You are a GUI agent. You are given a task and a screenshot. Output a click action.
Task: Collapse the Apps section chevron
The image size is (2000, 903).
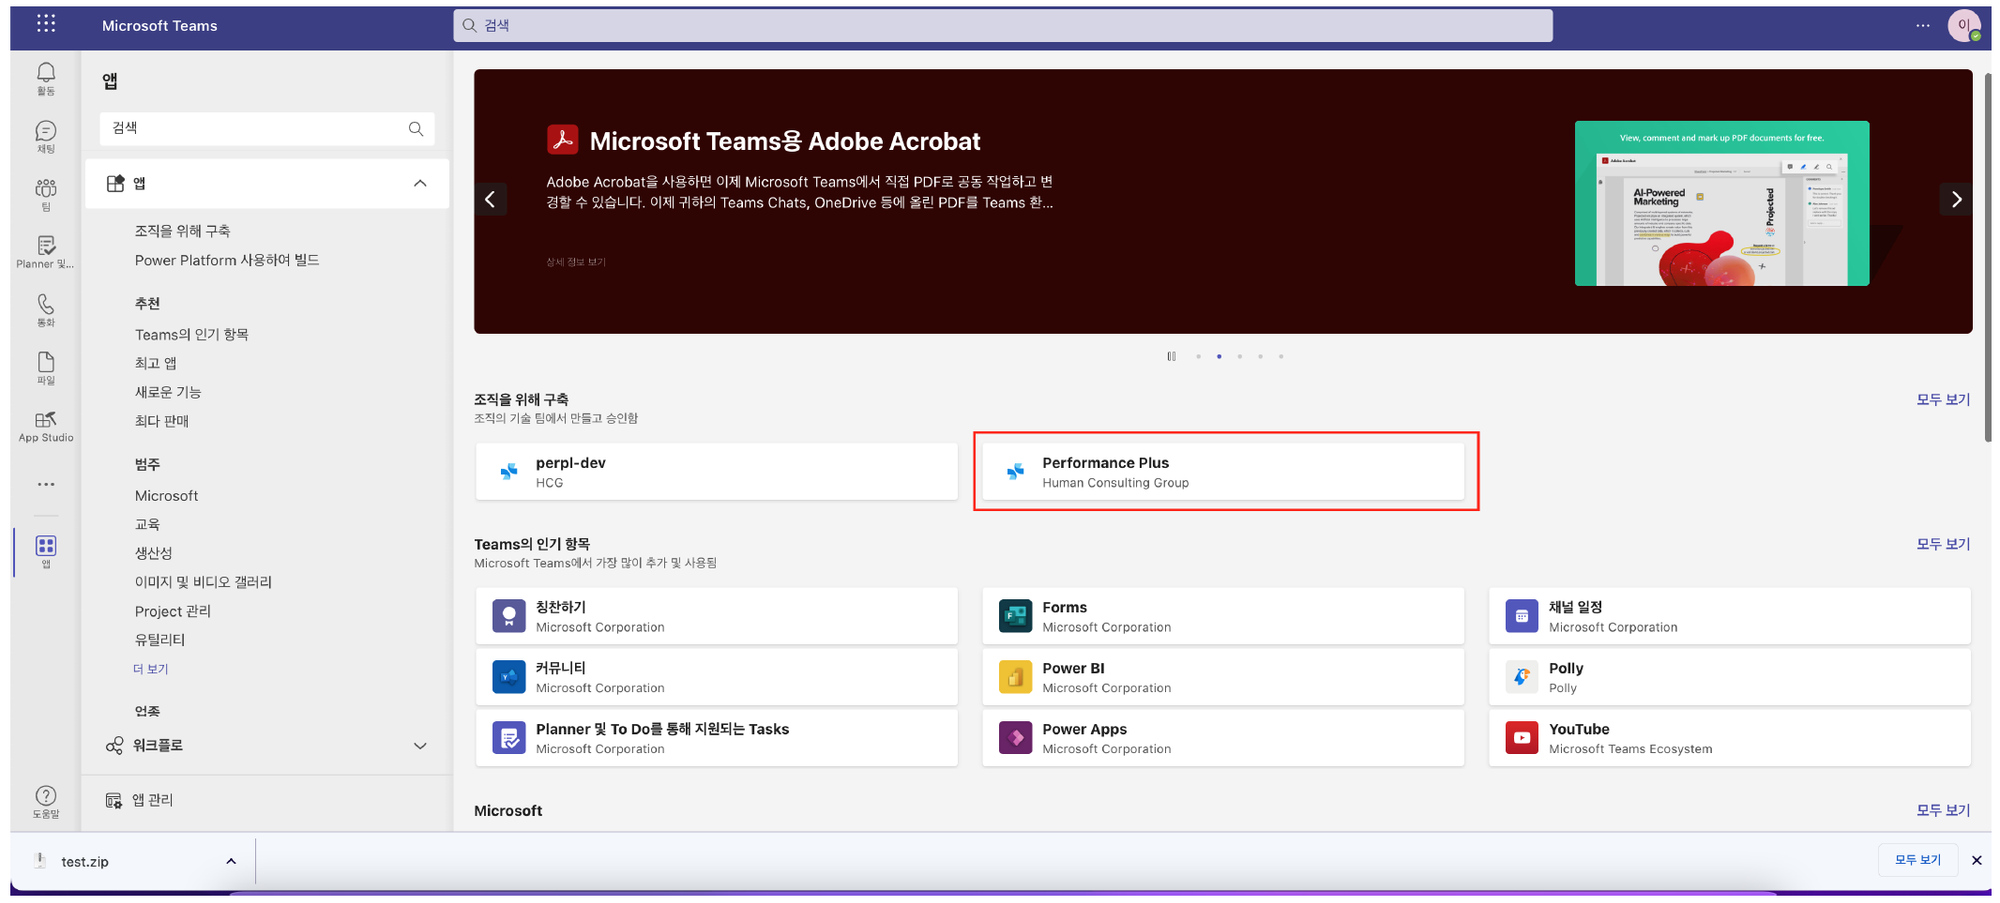tap(420, 183)
